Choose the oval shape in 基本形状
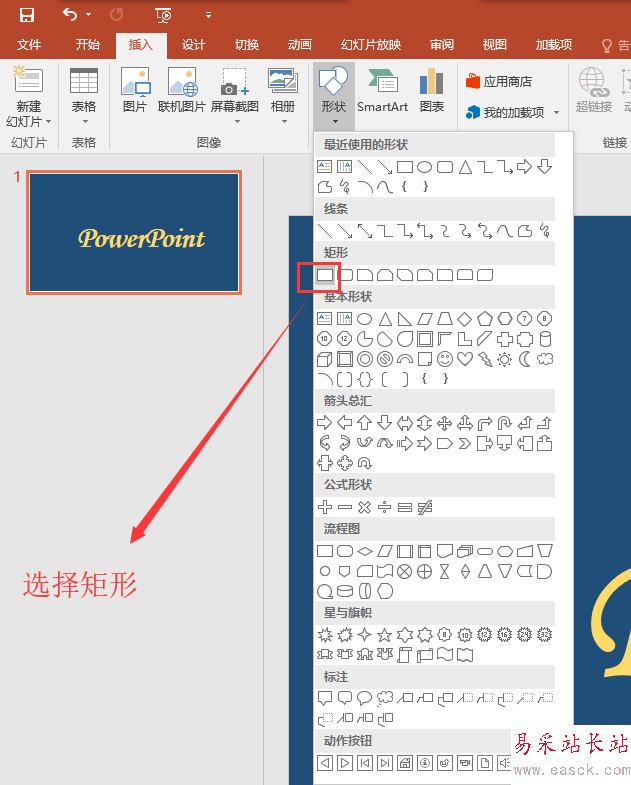This screenshot has width=631, height=785. tap(365, 319)
